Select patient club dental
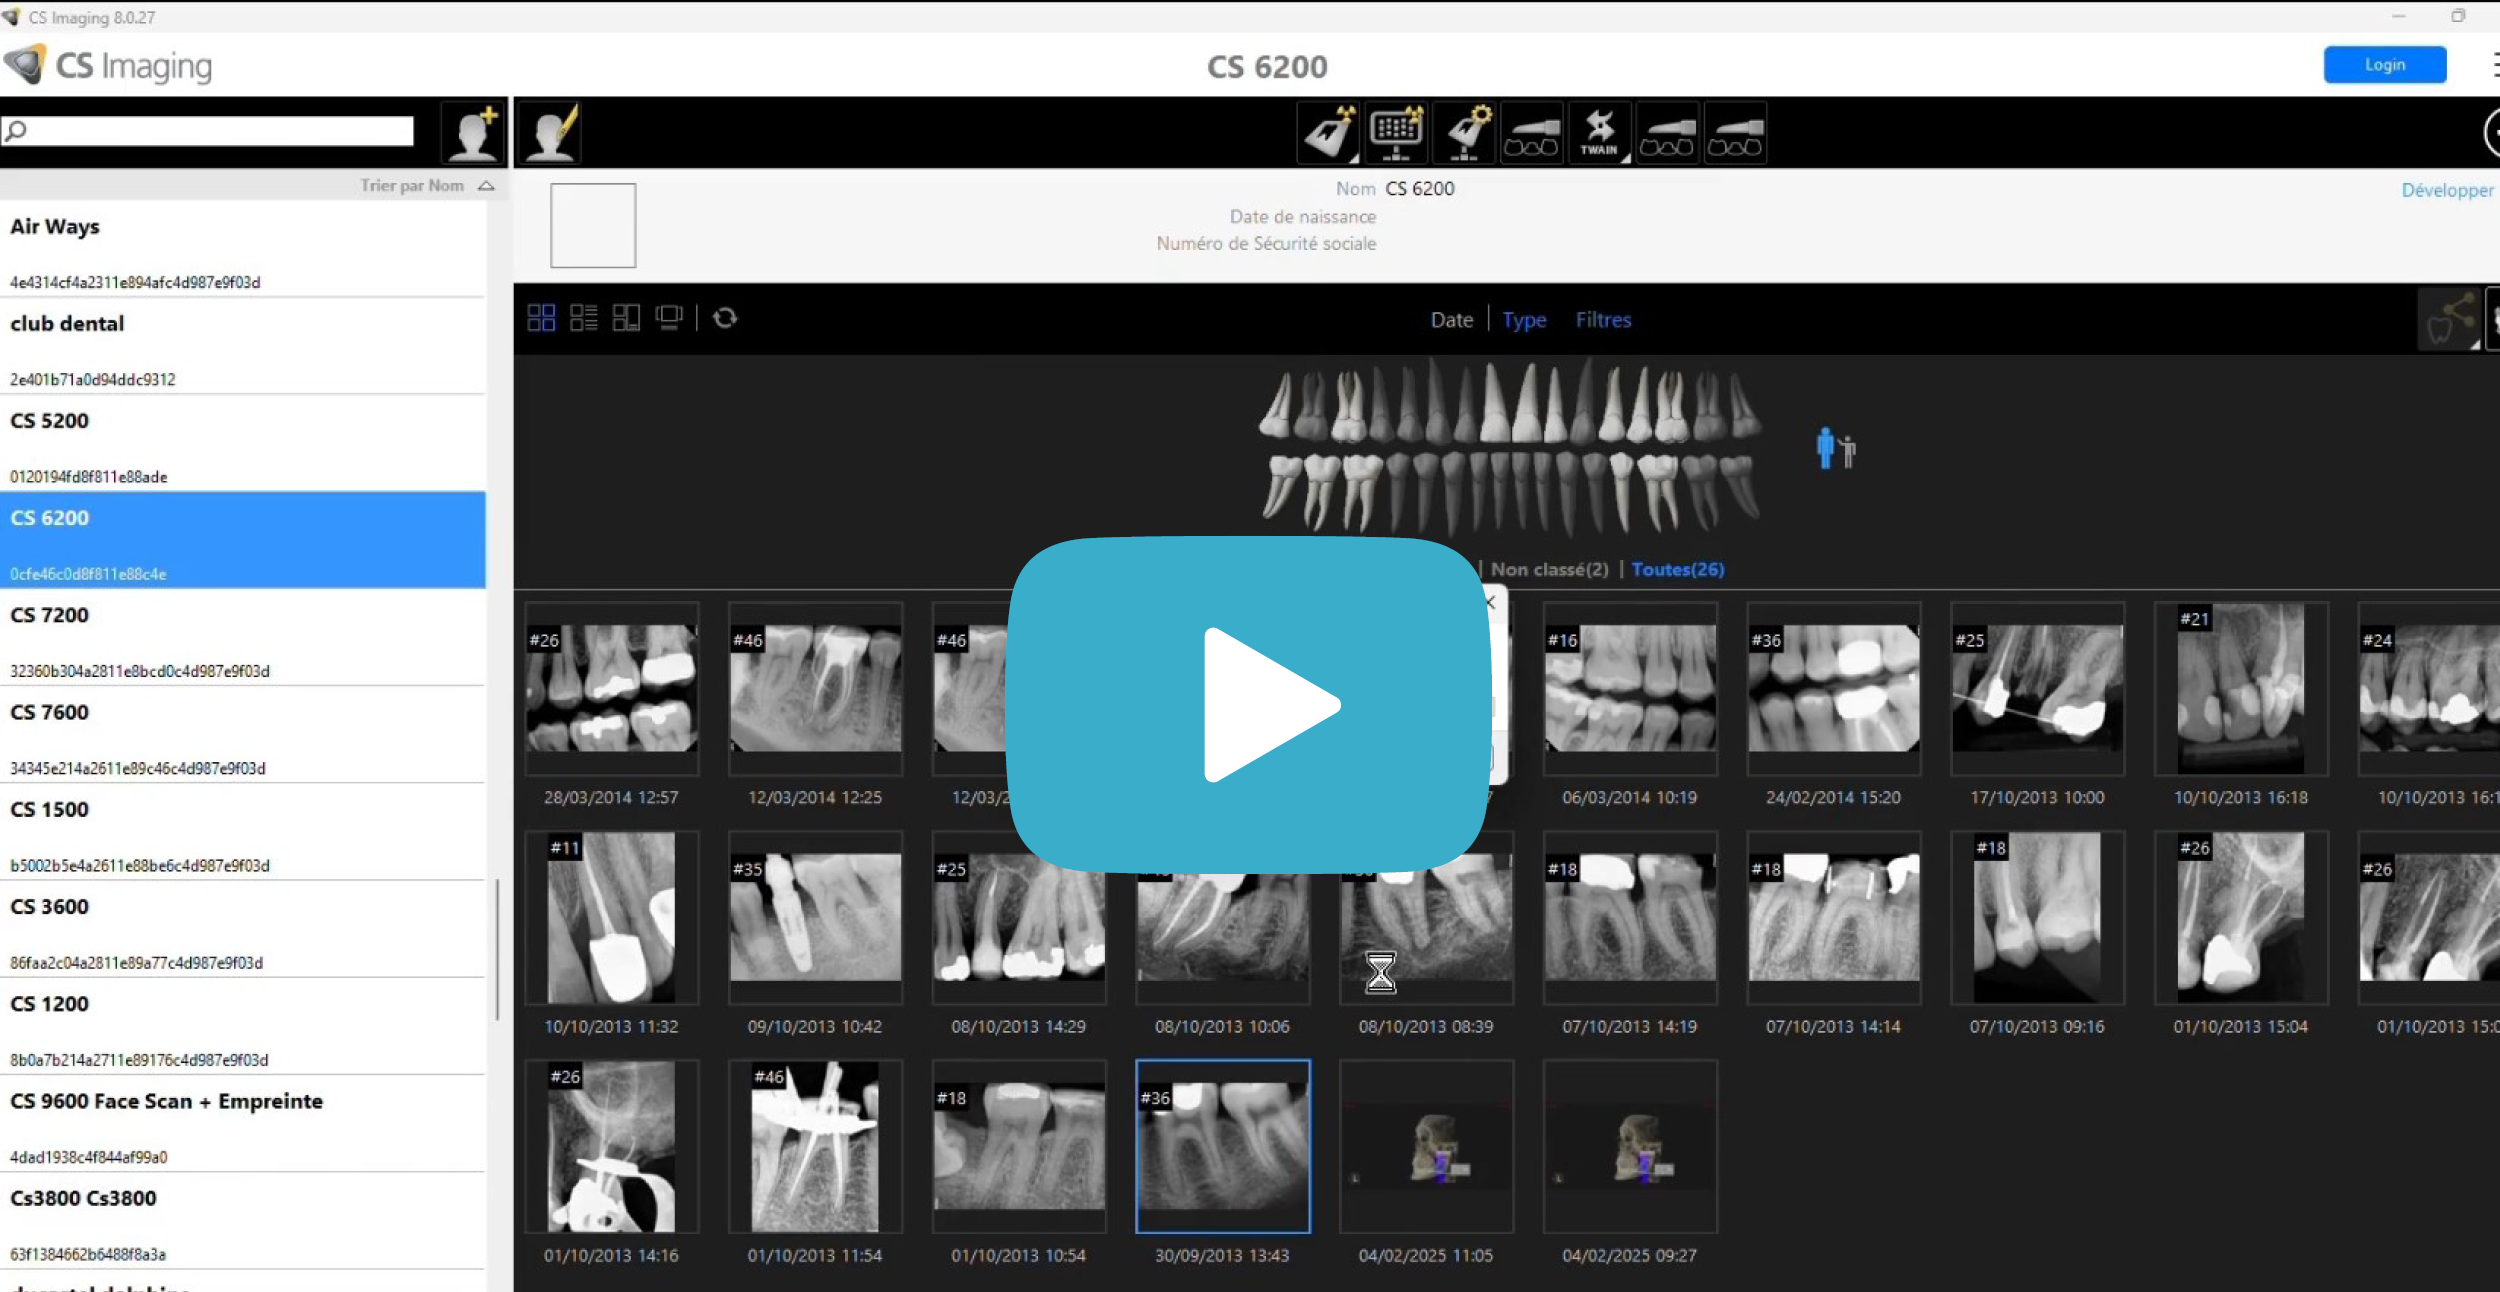 (x=243, y=346)
